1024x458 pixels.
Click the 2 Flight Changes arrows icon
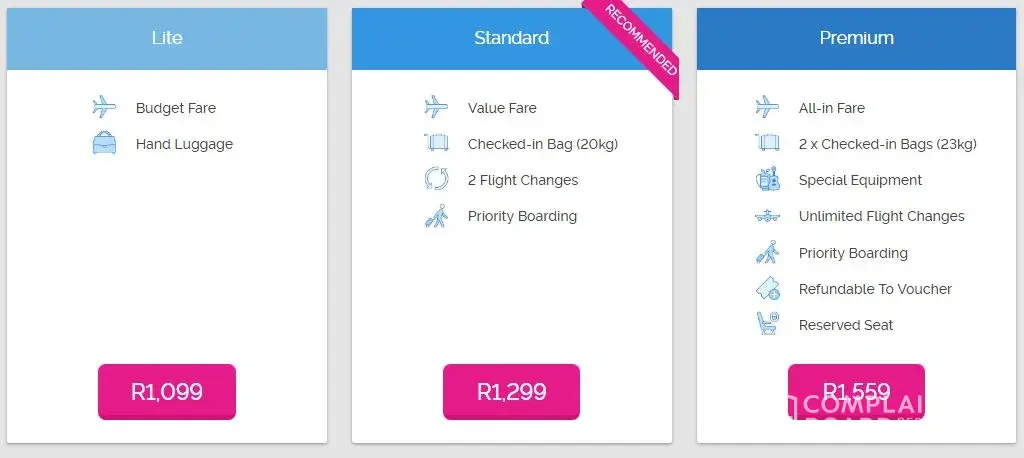click(436, 179)
